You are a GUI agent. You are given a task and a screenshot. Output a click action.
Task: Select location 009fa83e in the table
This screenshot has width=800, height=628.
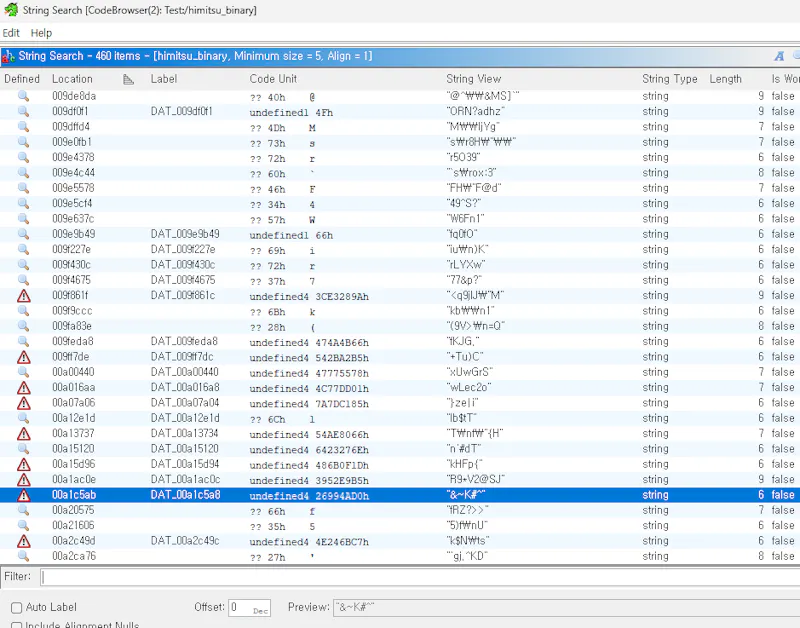tap(72, 326)
